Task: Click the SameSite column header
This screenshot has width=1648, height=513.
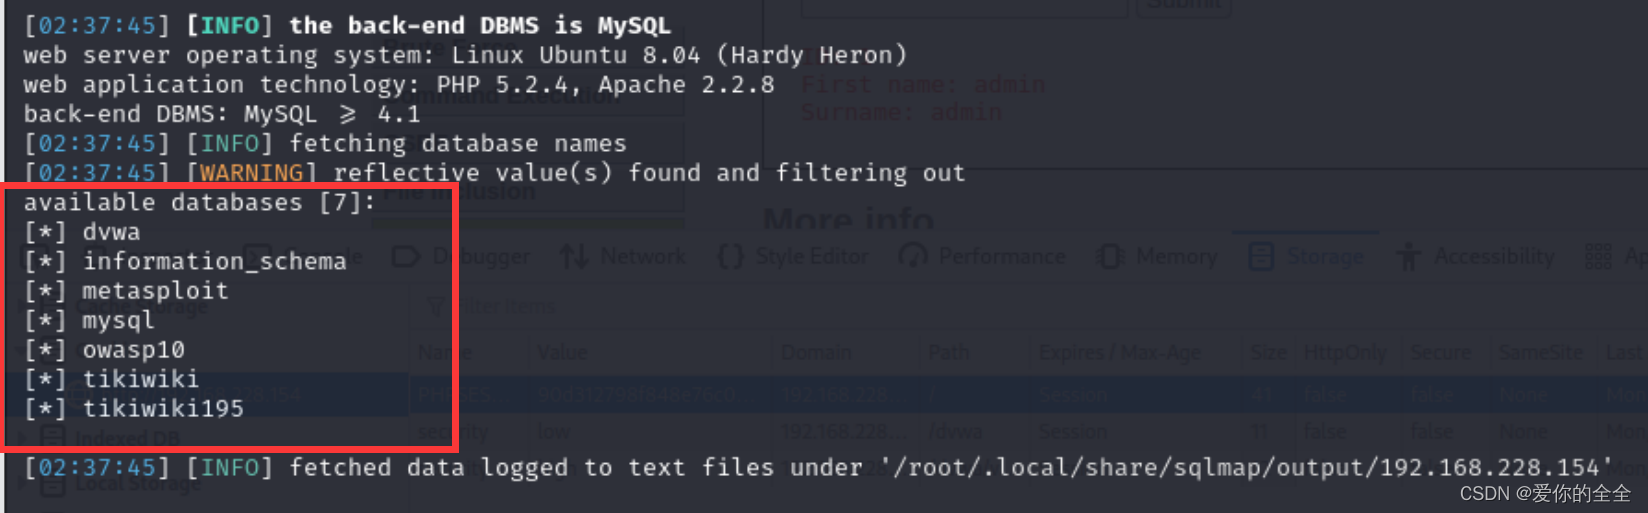Action: click(1540, 352)
